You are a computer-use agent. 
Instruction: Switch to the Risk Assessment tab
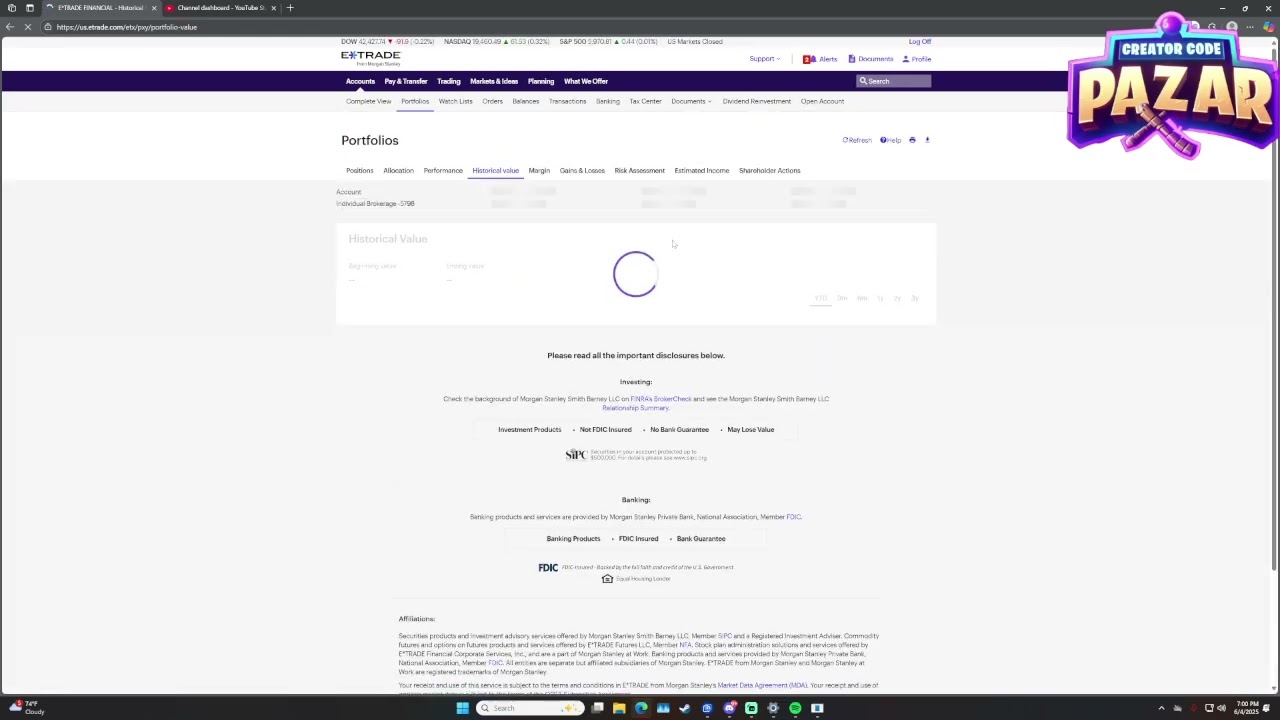click(639, 170)
